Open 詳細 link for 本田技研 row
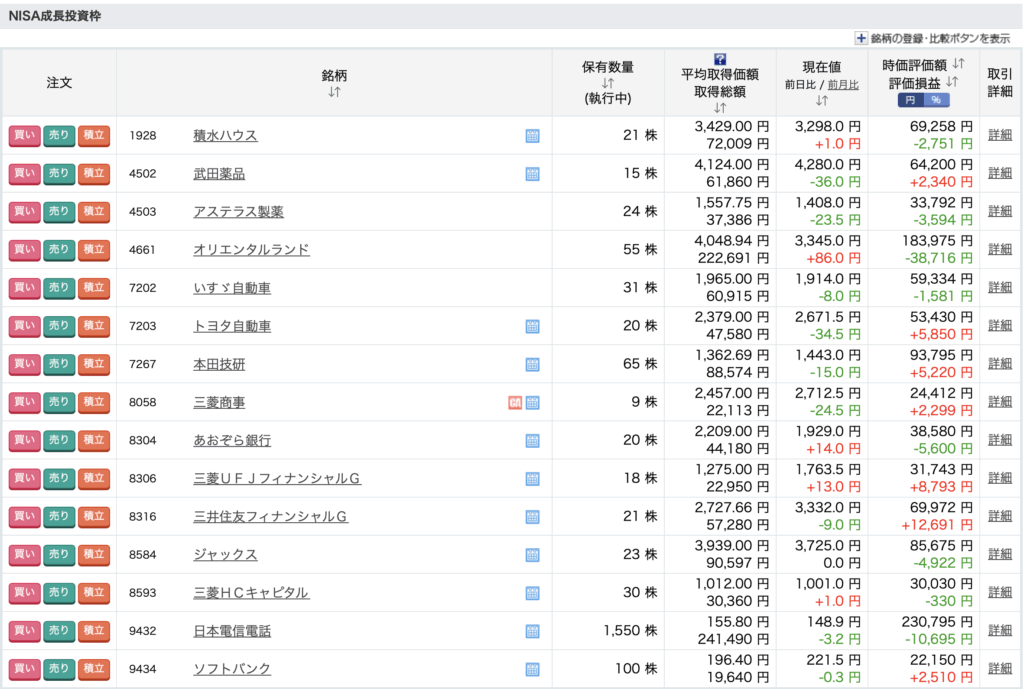1024x689 pixels. (999, 364)
